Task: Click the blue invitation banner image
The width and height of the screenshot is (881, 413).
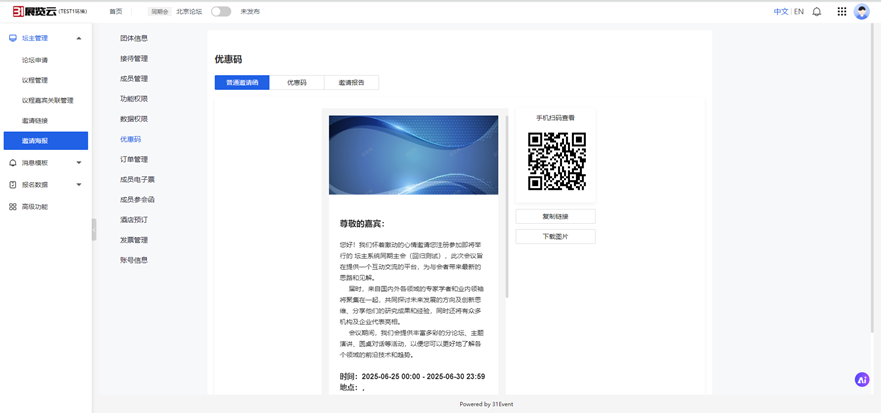Action: (x=414, y=155)
